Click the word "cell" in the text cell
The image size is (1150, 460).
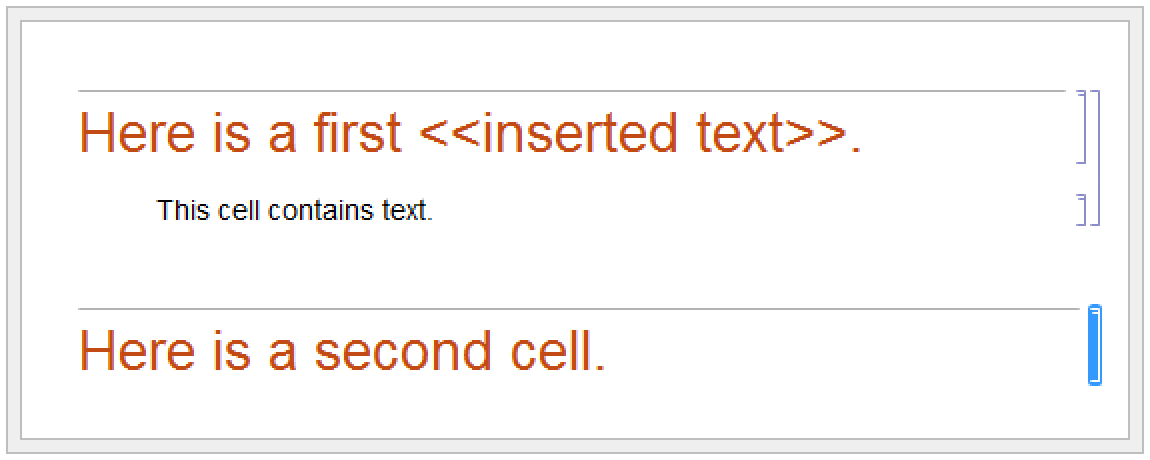coord(240,211)
